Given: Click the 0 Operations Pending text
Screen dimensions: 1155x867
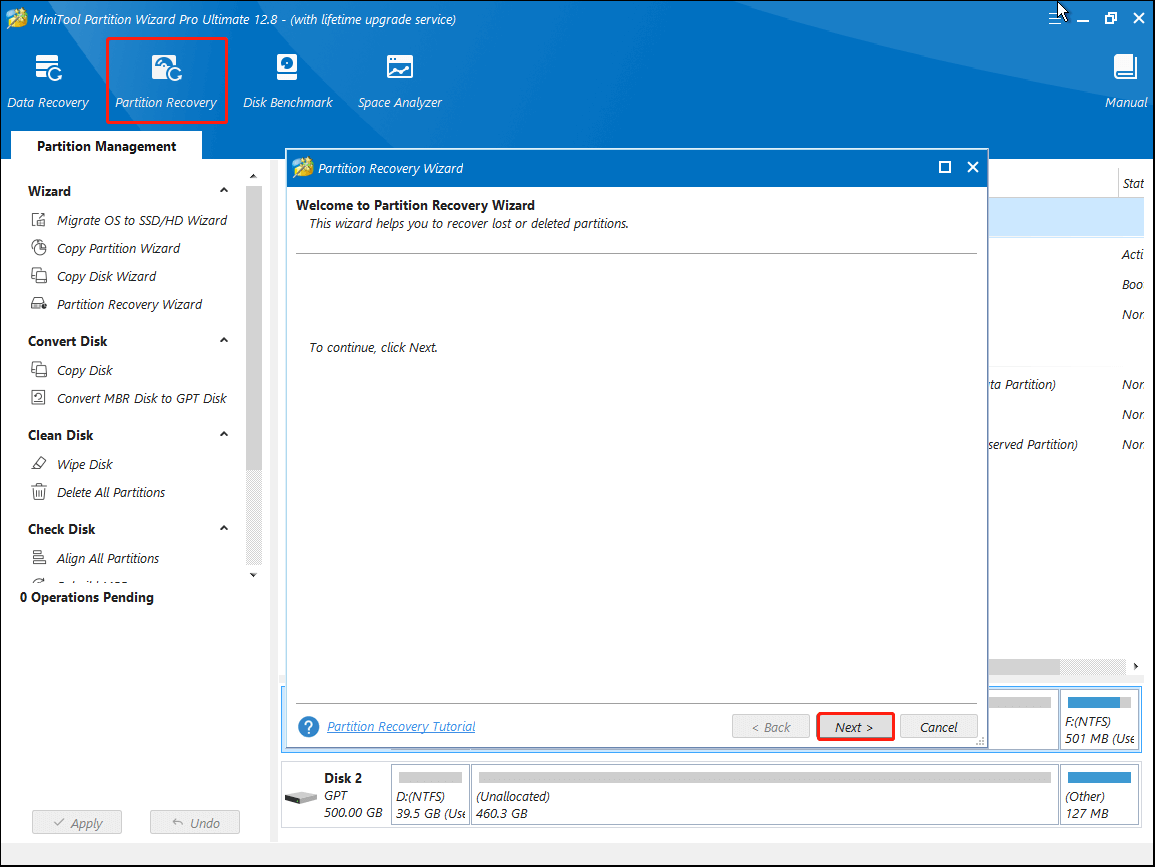Looking at the screenshot, I should click(87, 597).
